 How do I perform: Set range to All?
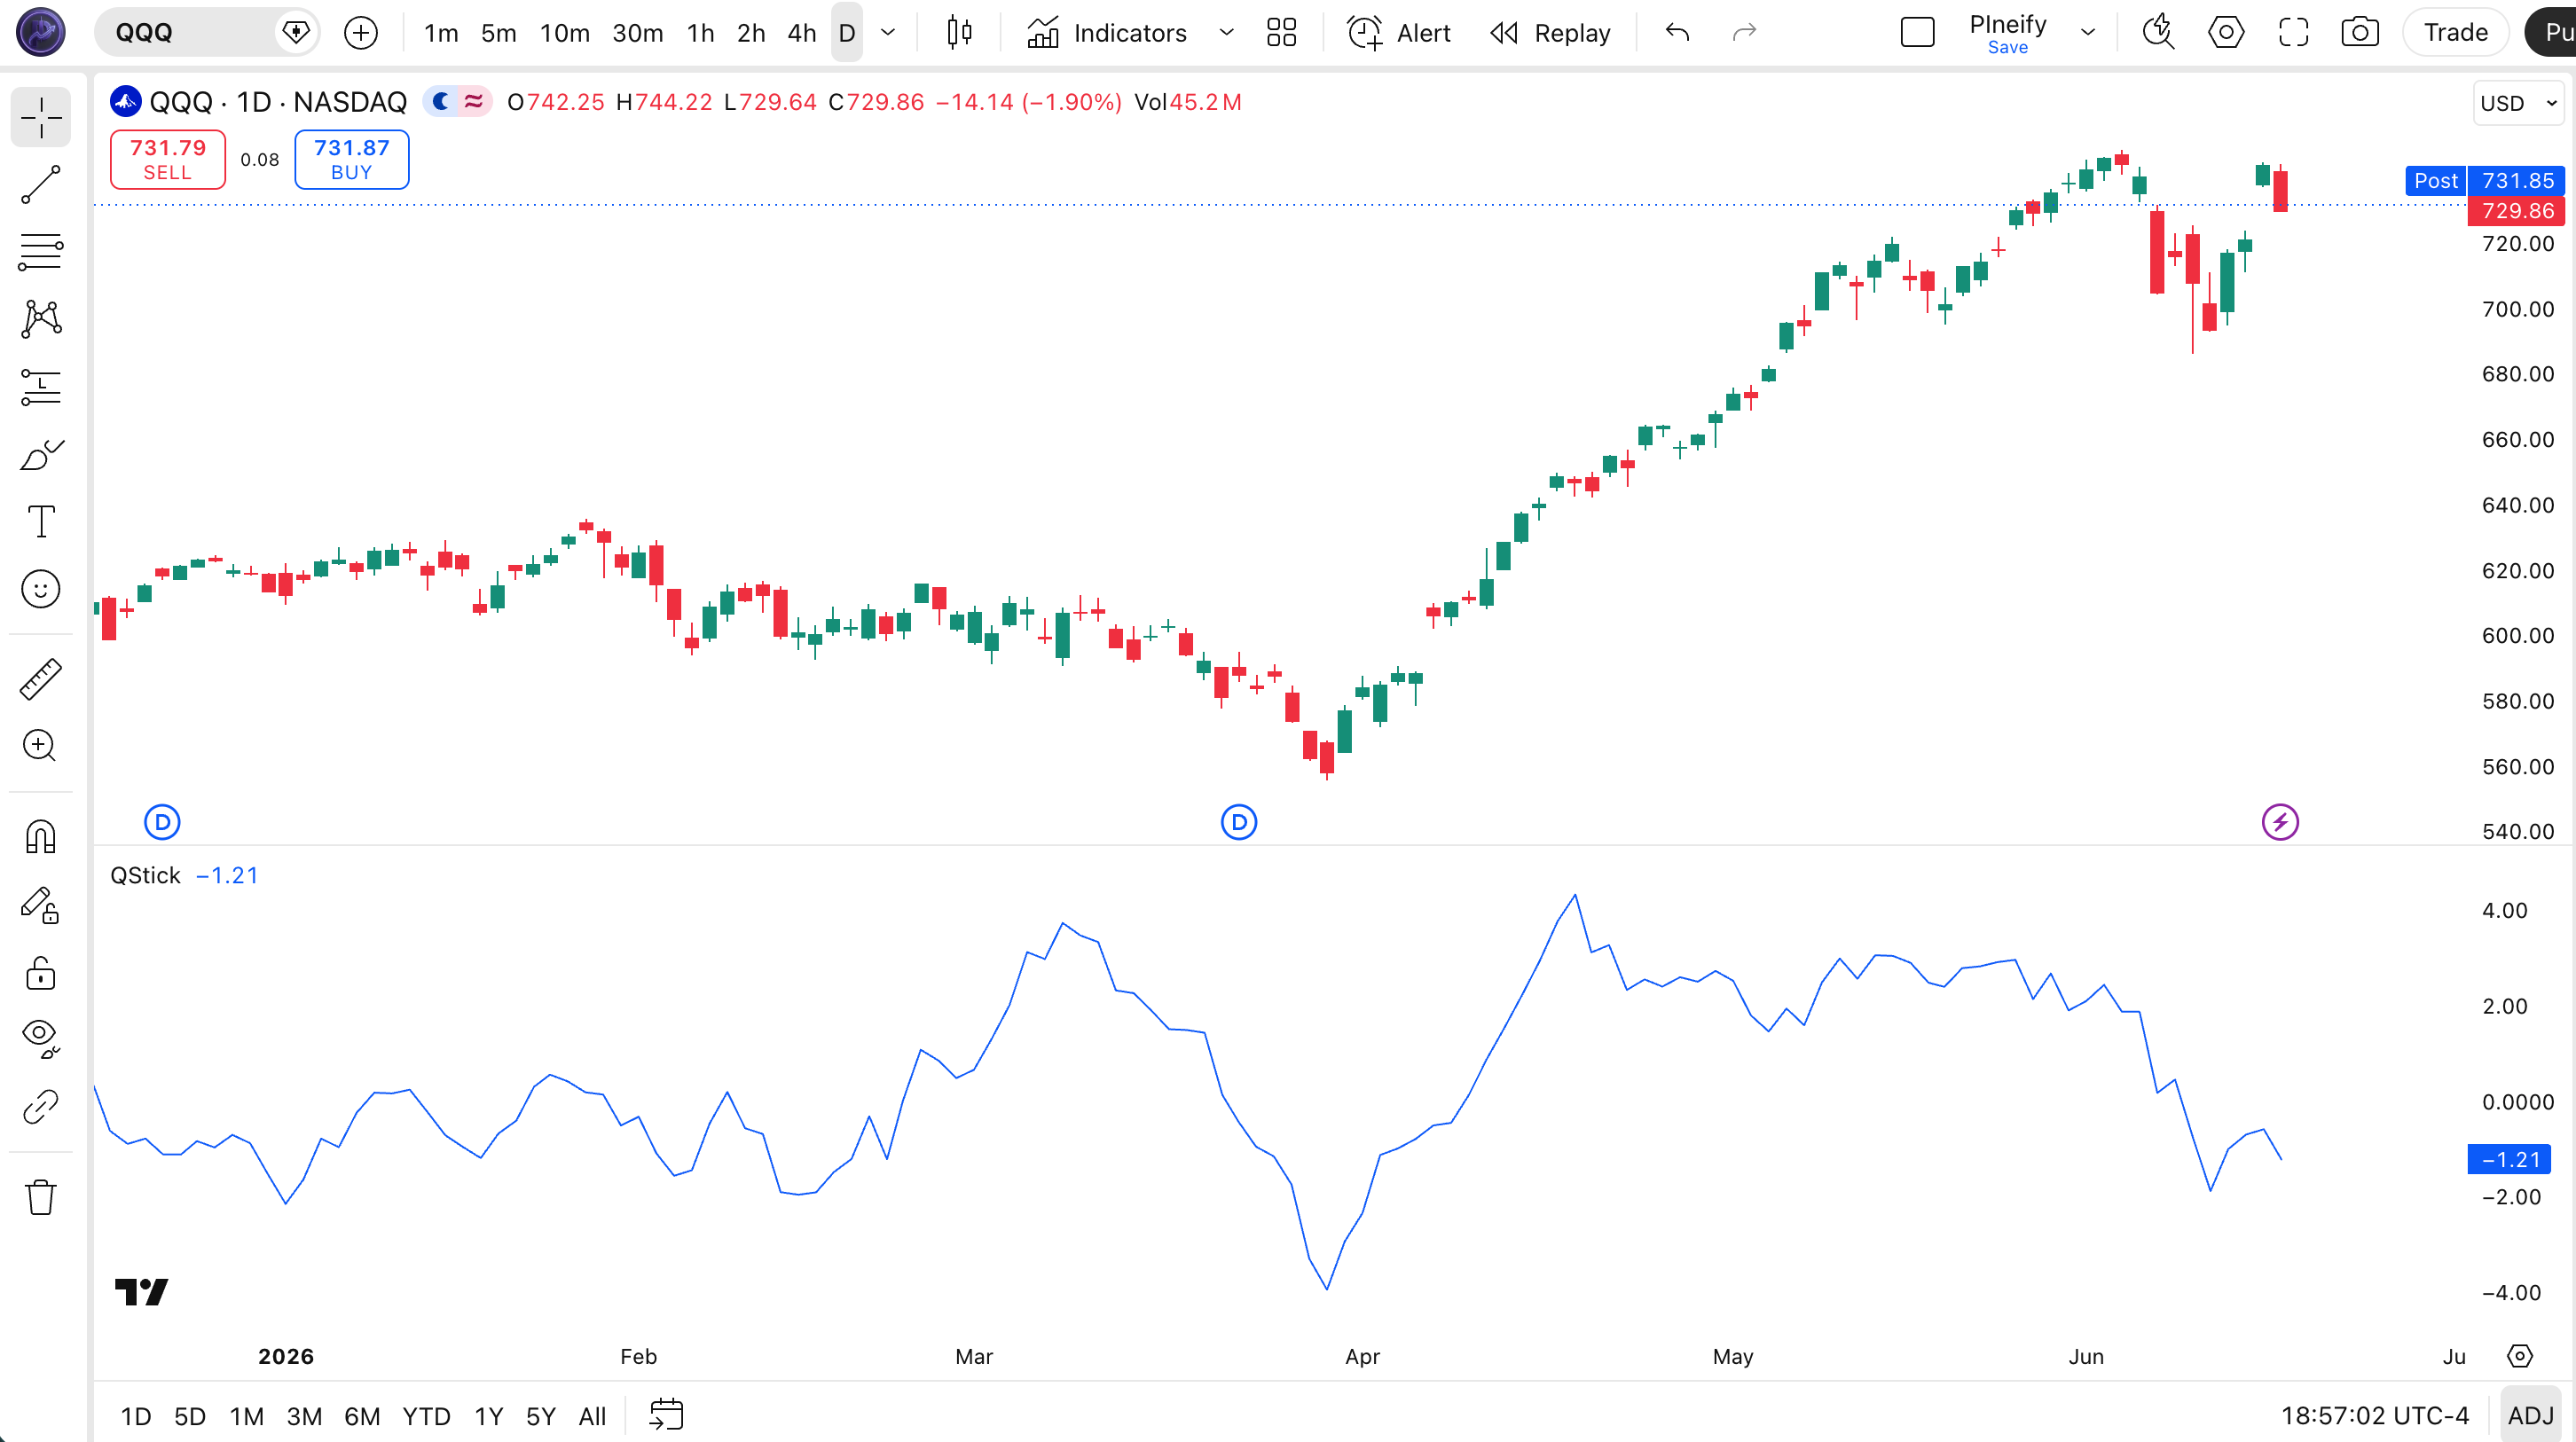click(592, 1416)
